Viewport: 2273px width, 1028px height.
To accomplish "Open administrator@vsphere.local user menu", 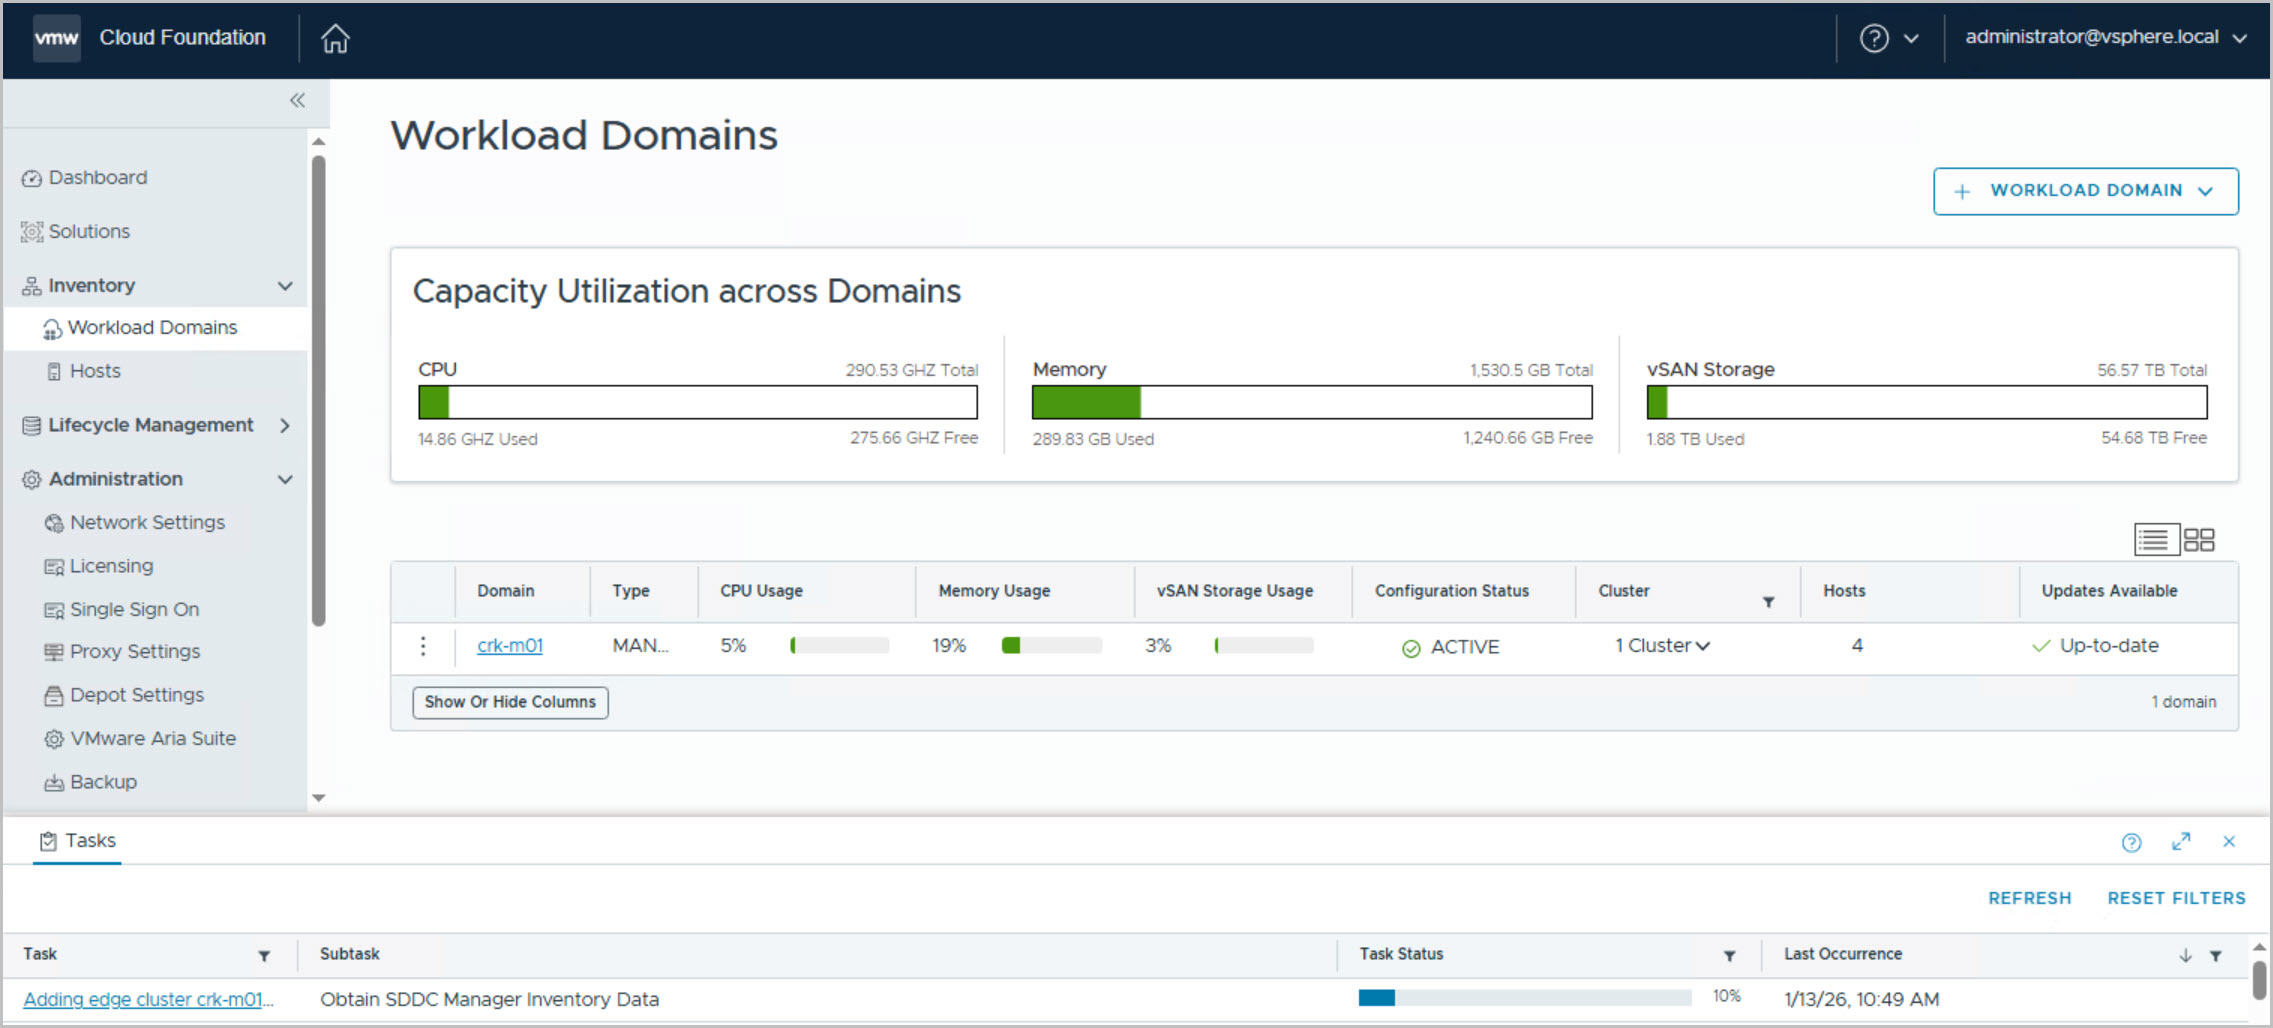I will [x=2105, y=38].
